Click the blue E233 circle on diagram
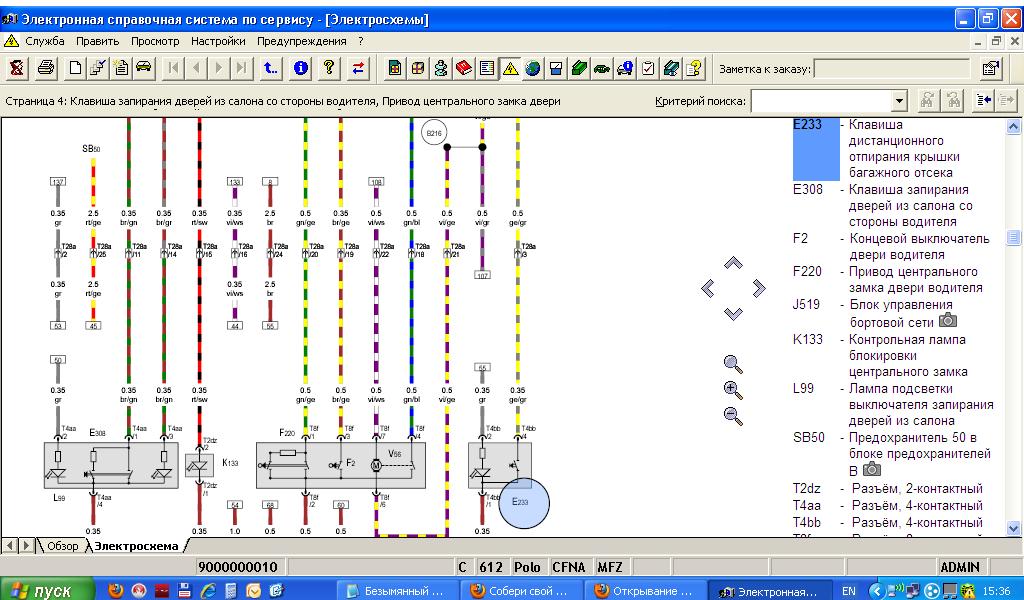This screenshot has height=600, width=1024. pyautogui.click(x=524, y=502)
